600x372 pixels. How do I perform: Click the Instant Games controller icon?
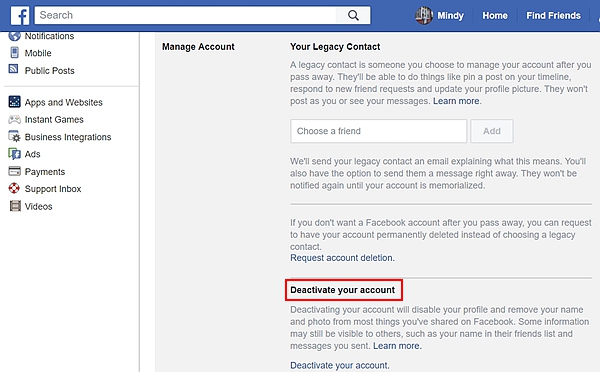pos(15,119)
